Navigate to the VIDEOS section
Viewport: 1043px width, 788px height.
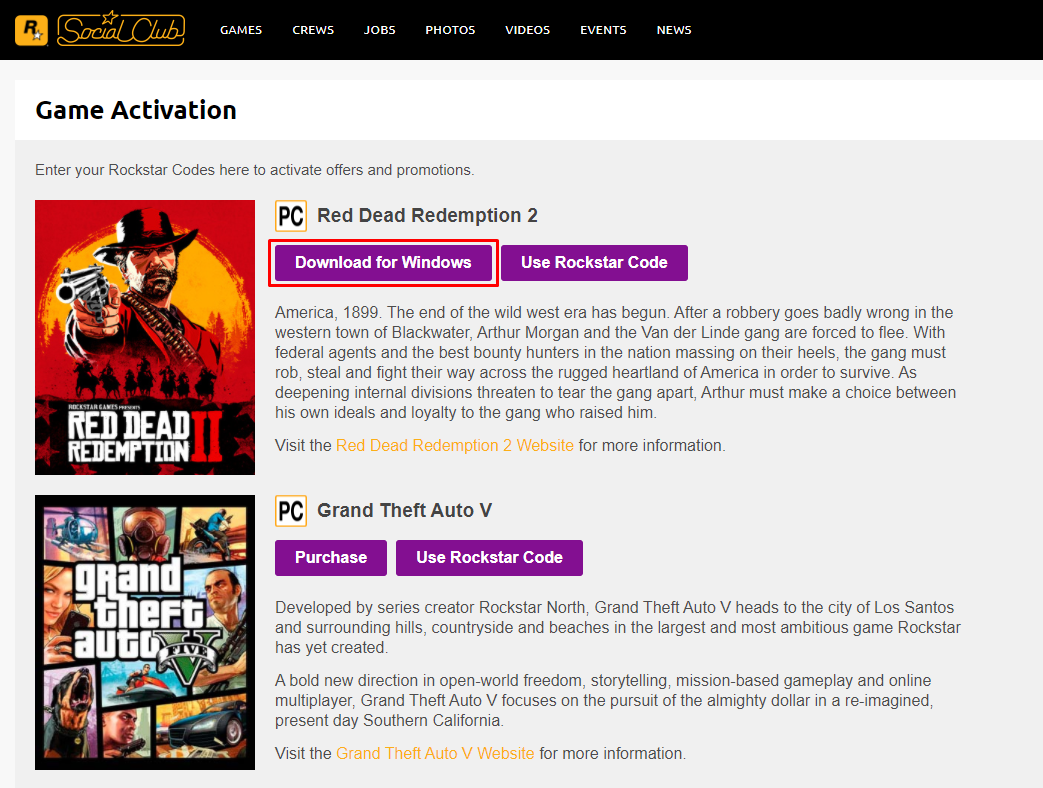click(x=527, y=30)
